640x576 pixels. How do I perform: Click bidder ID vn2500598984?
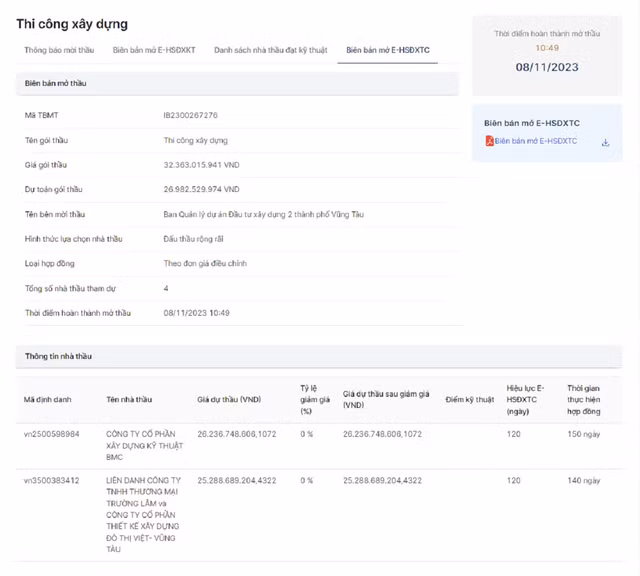click(x=52, y=434)
